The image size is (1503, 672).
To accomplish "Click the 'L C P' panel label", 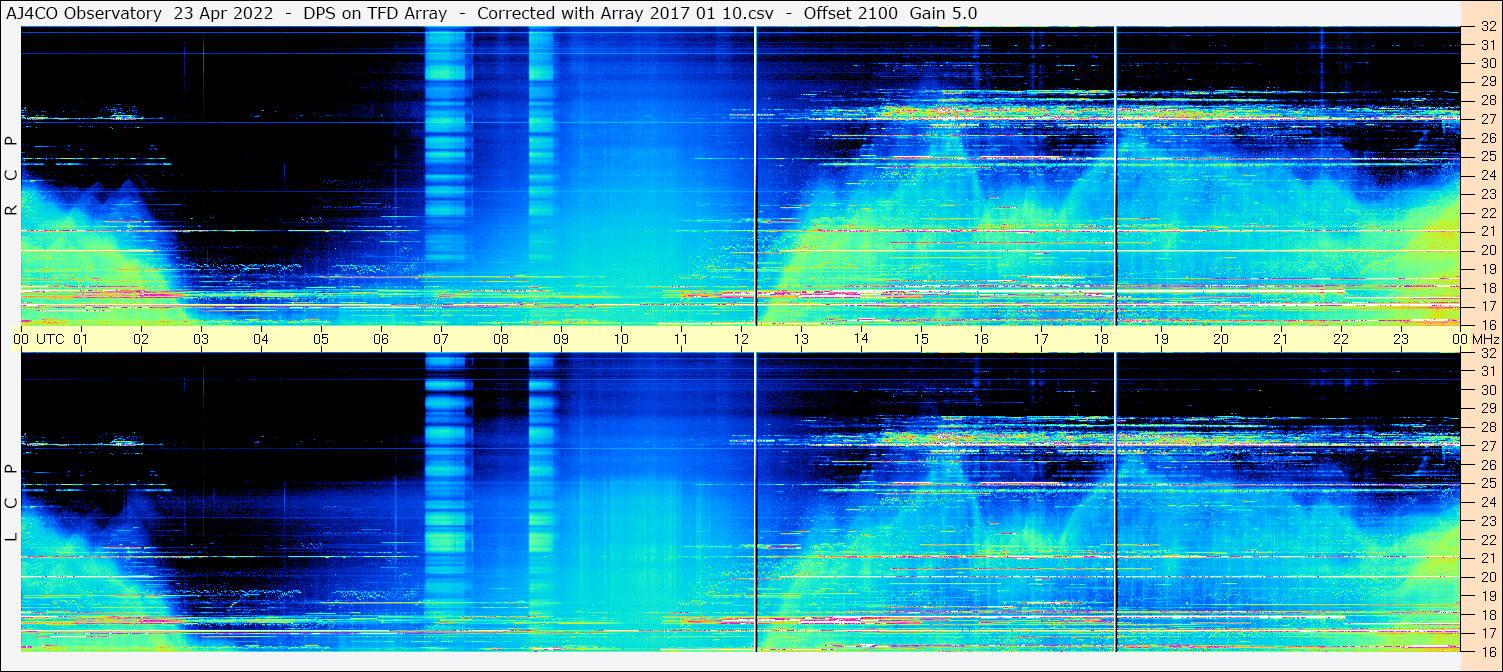I will pos(11,503).
